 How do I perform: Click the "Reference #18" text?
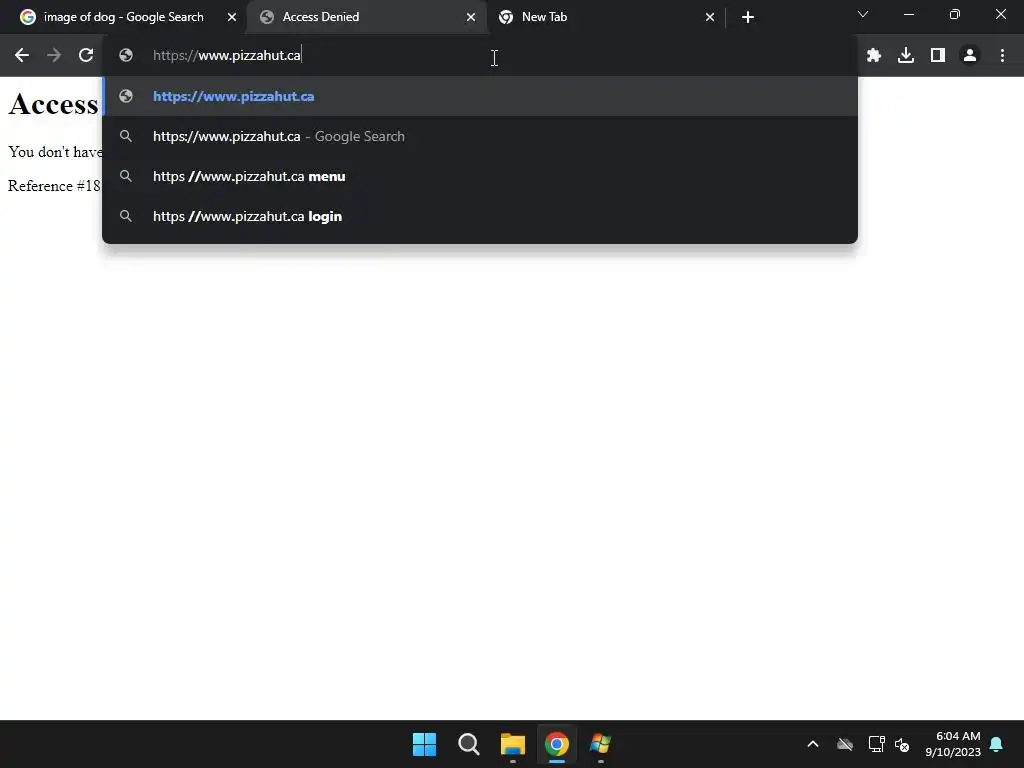54,186
